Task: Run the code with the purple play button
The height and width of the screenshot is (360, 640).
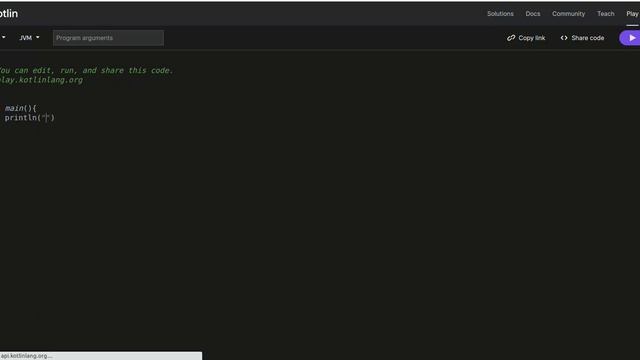Action: 630,38
